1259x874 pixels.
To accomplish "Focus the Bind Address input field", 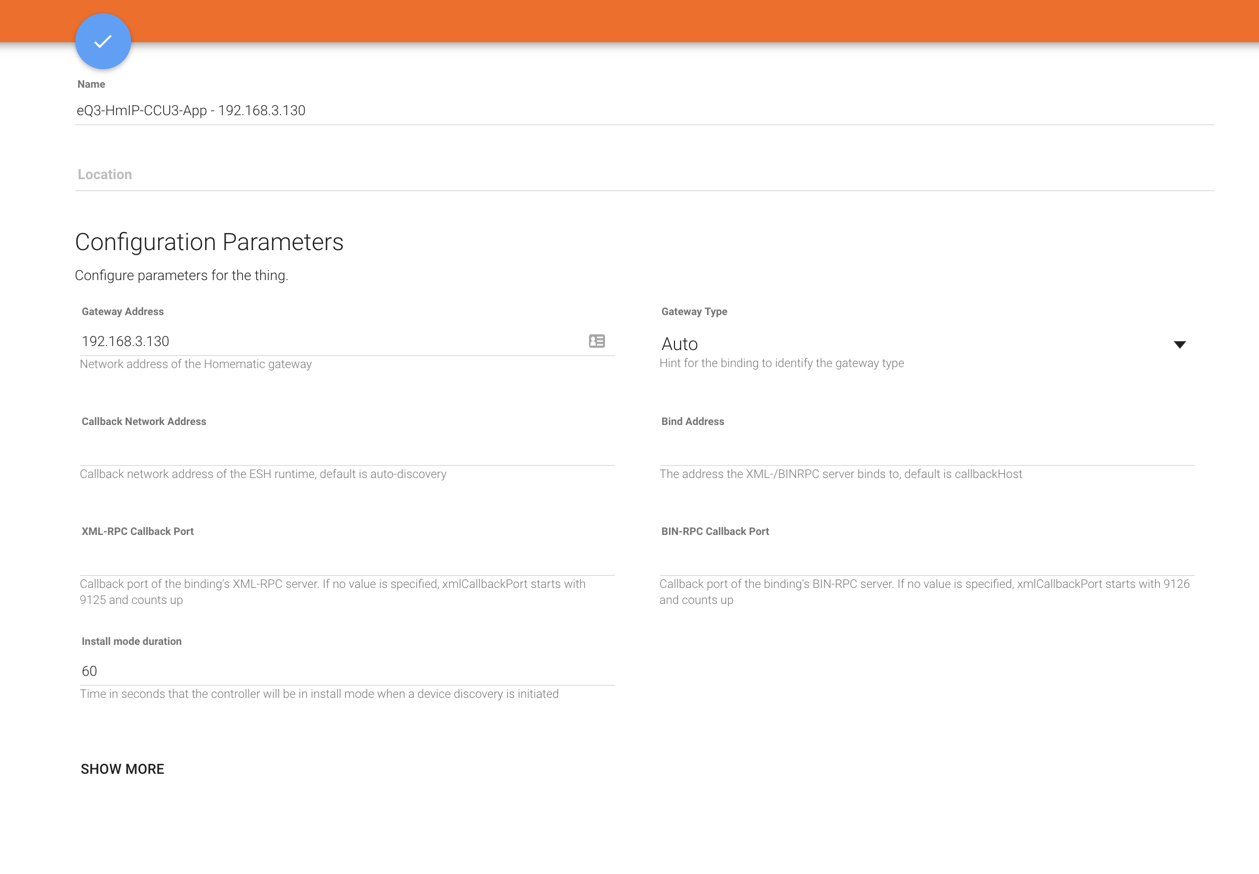I will [x=926, y=451].
